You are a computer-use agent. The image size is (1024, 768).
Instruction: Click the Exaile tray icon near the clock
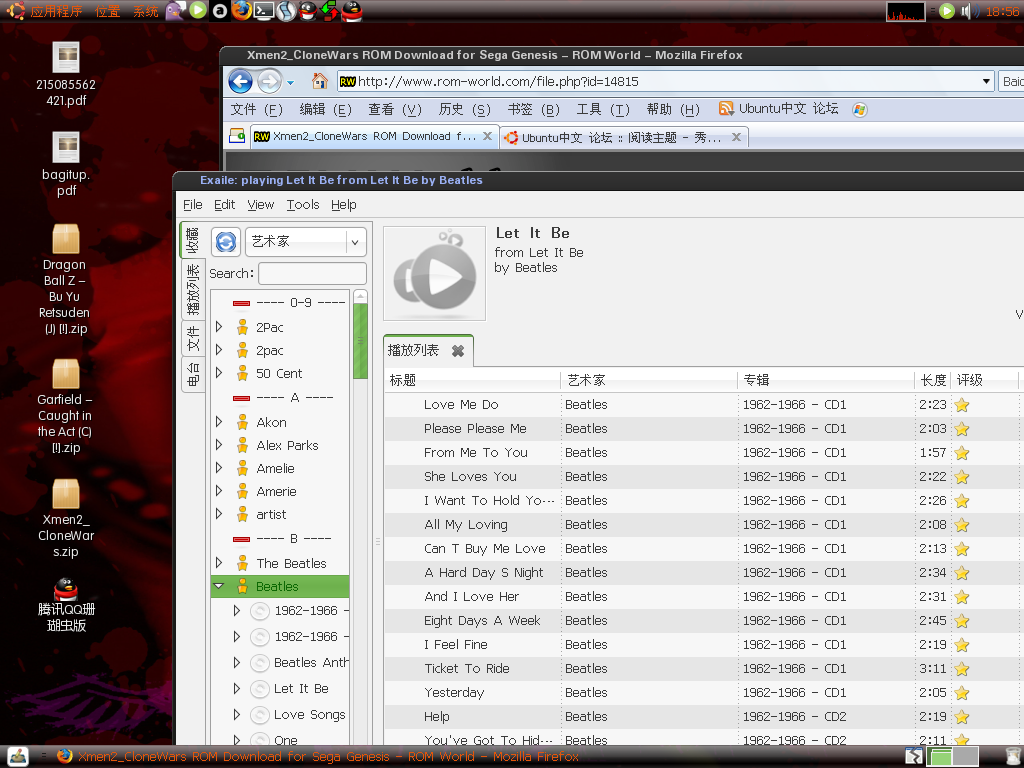946,11
